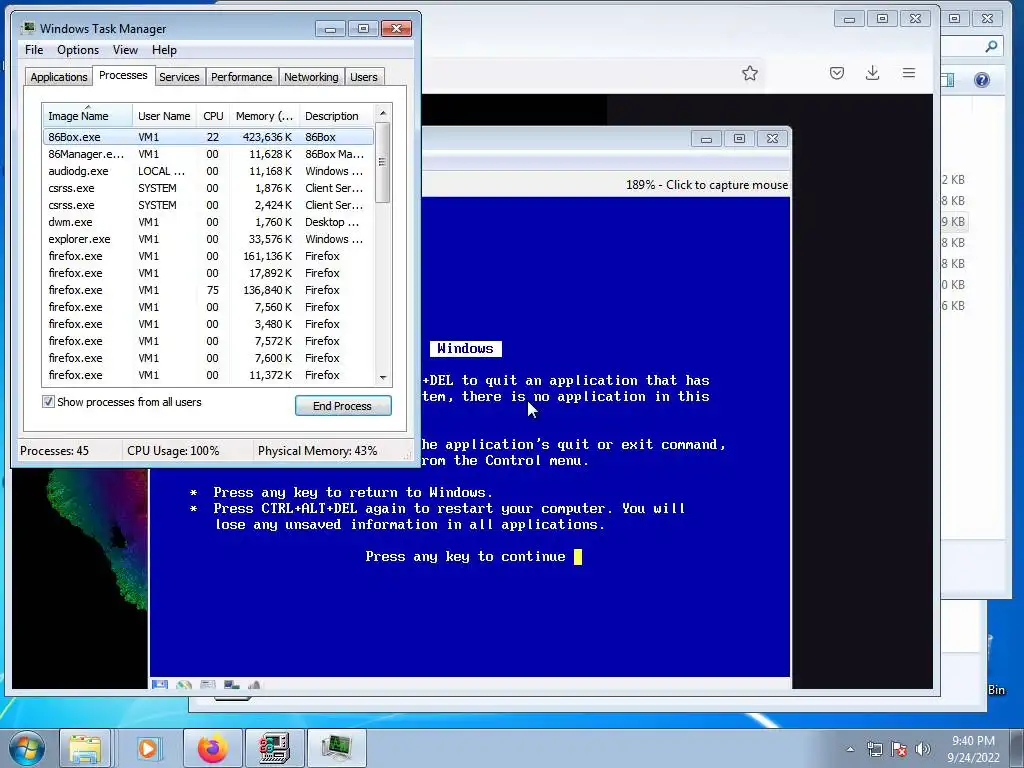1024x768 pixels.
Task: Bookmark page with Firefox star icon
Action: (x=750, y=73)
